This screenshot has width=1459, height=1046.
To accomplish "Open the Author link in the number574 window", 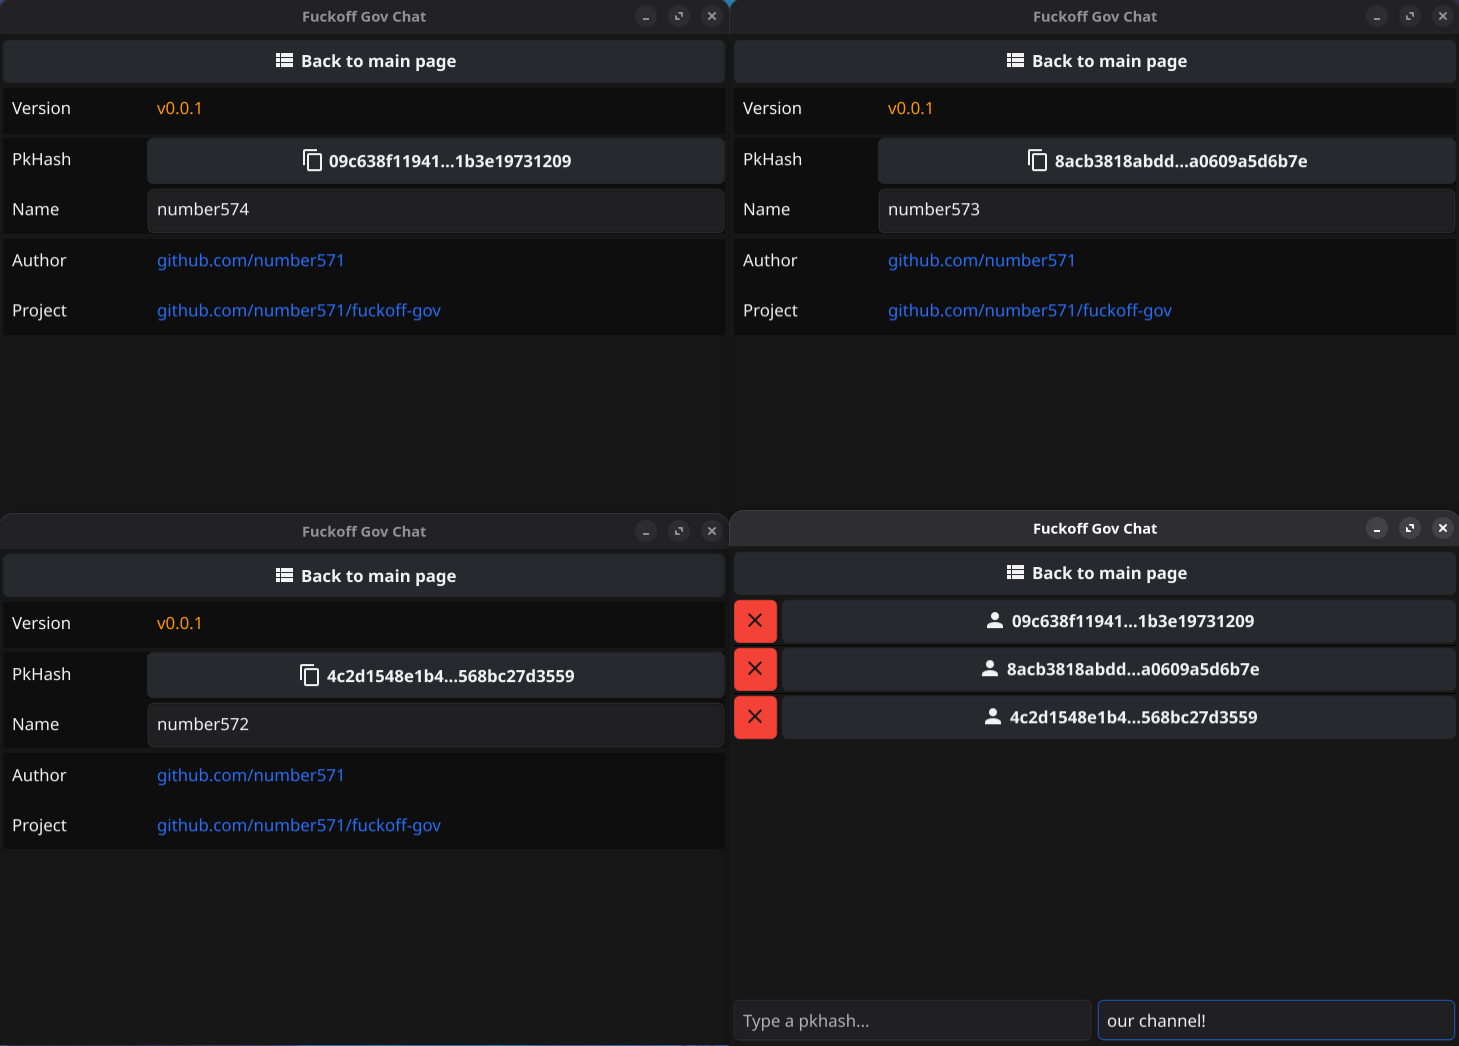I will click(250, 261).
